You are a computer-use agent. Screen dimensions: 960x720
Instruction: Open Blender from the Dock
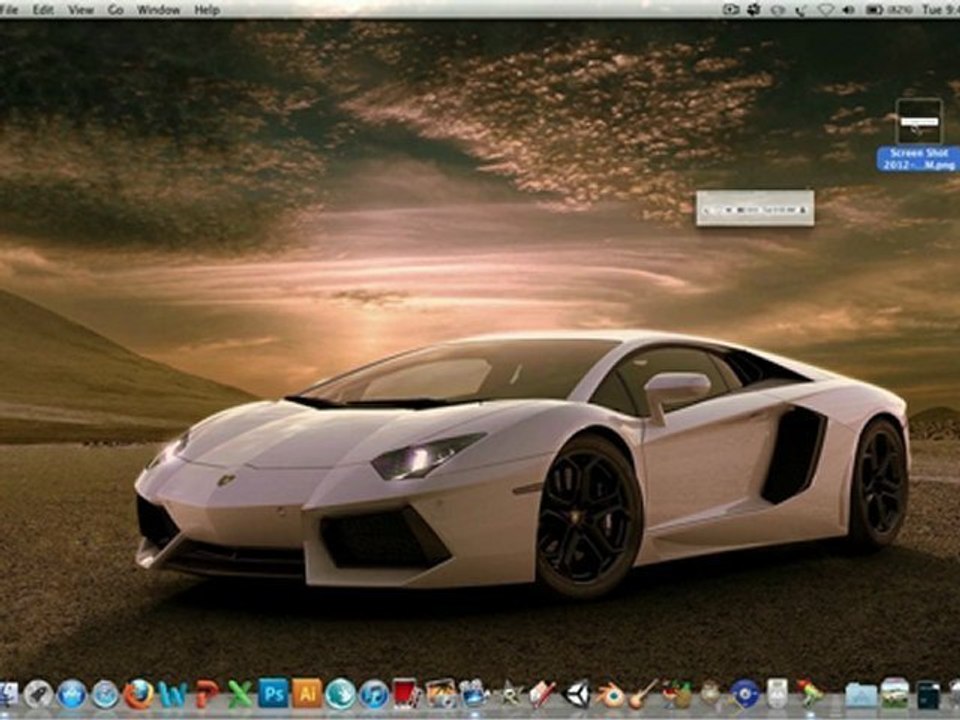tap(610, 696)
